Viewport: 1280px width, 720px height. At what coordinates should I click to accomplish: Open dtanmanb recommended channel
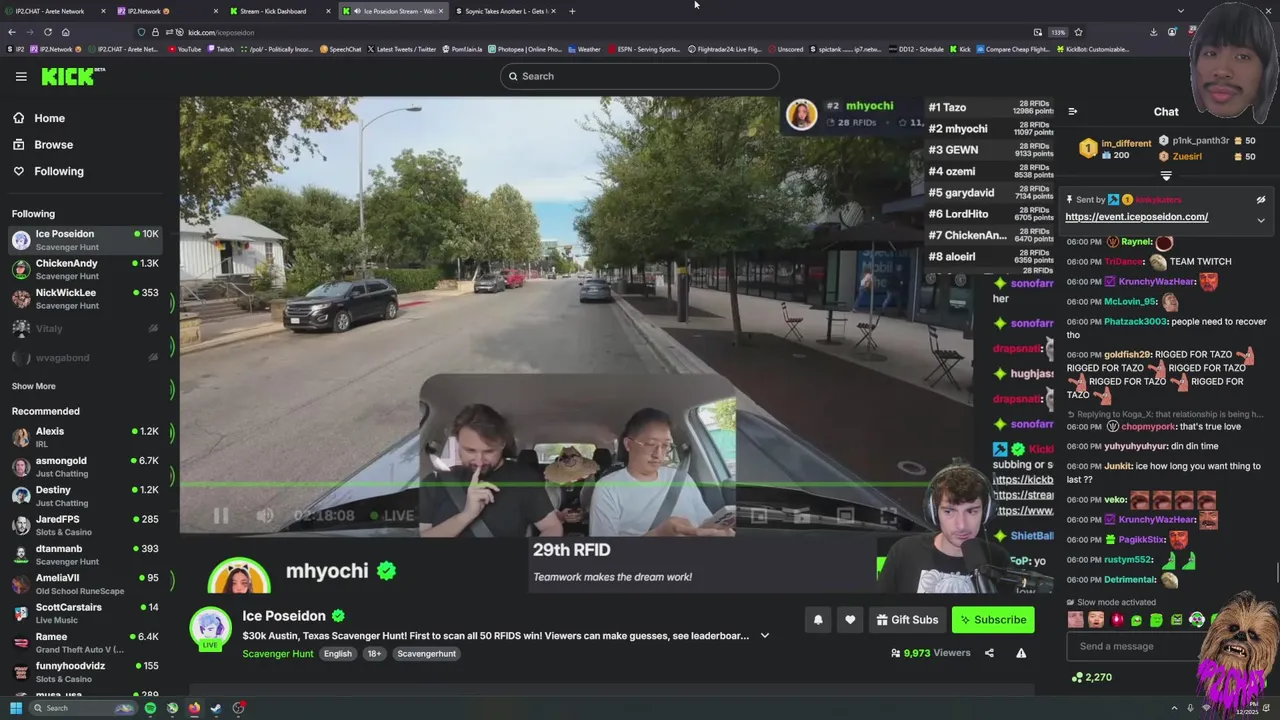tap(87, 555)
